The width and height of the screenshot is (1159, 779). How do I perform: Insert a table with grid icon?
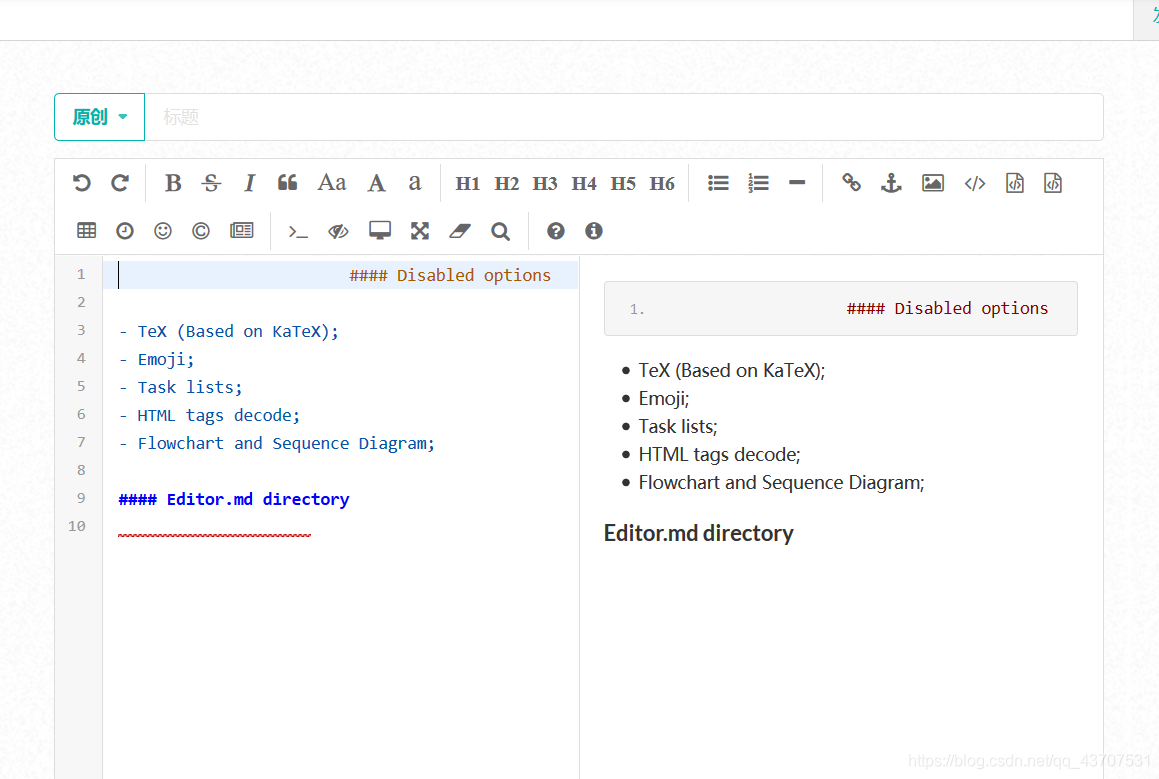pyautogui.click(x=86, y=231)
